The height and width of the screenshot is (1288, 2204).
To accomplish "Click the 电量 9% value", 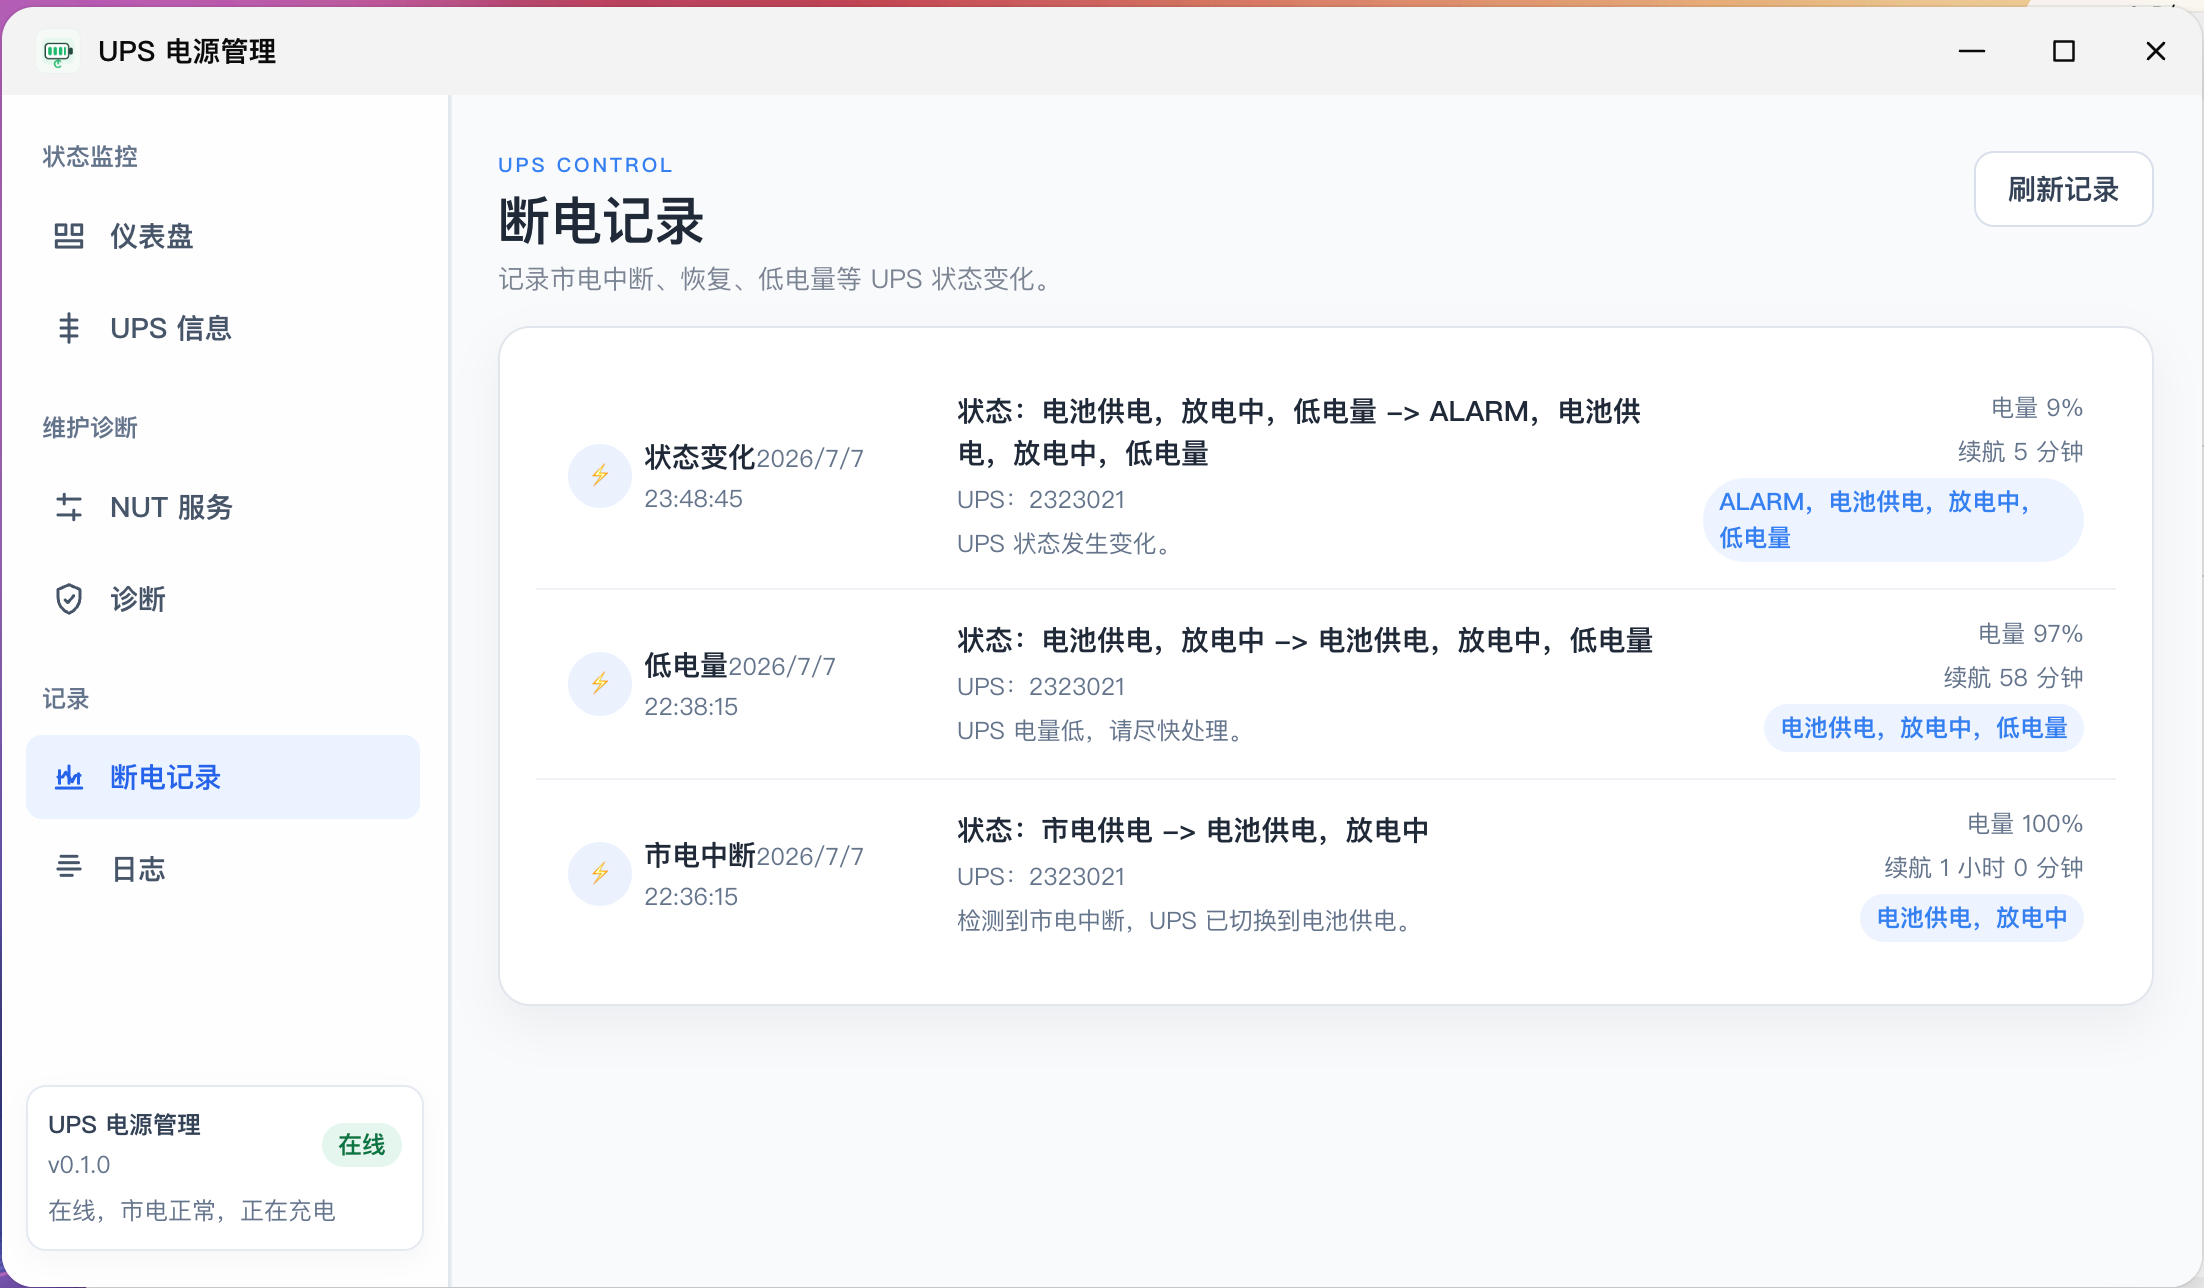I will 2037,408.
